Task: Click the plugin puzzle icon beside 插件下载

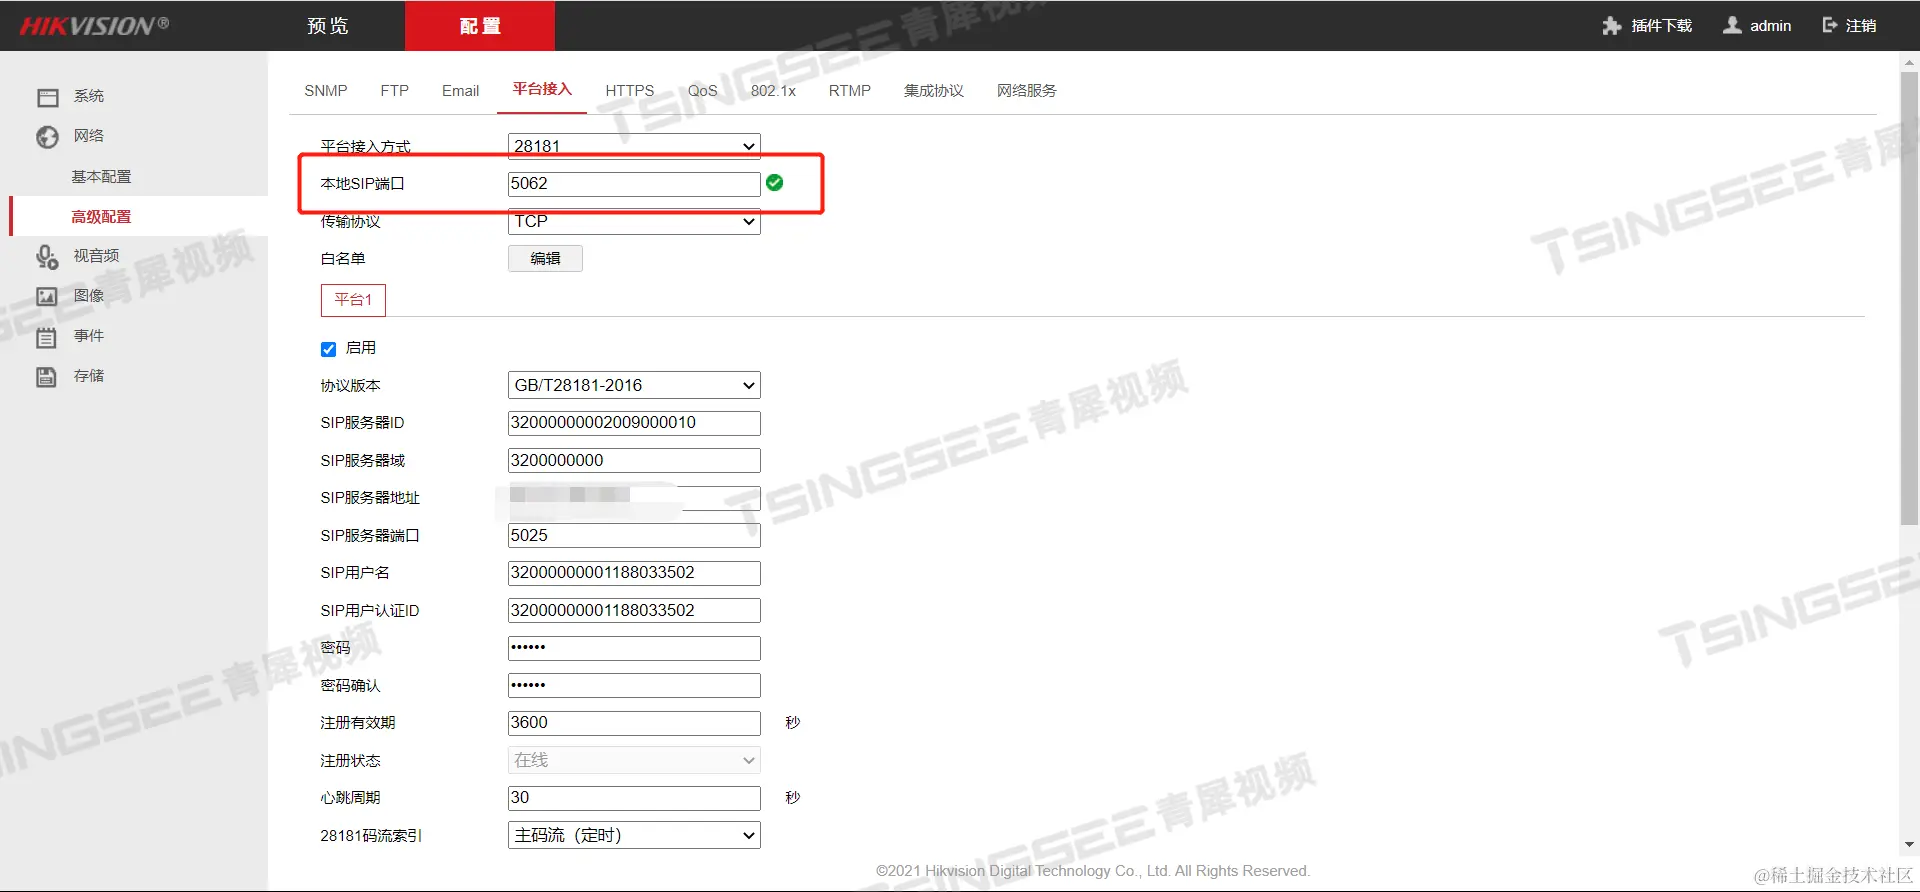Action: (1611, 26)
